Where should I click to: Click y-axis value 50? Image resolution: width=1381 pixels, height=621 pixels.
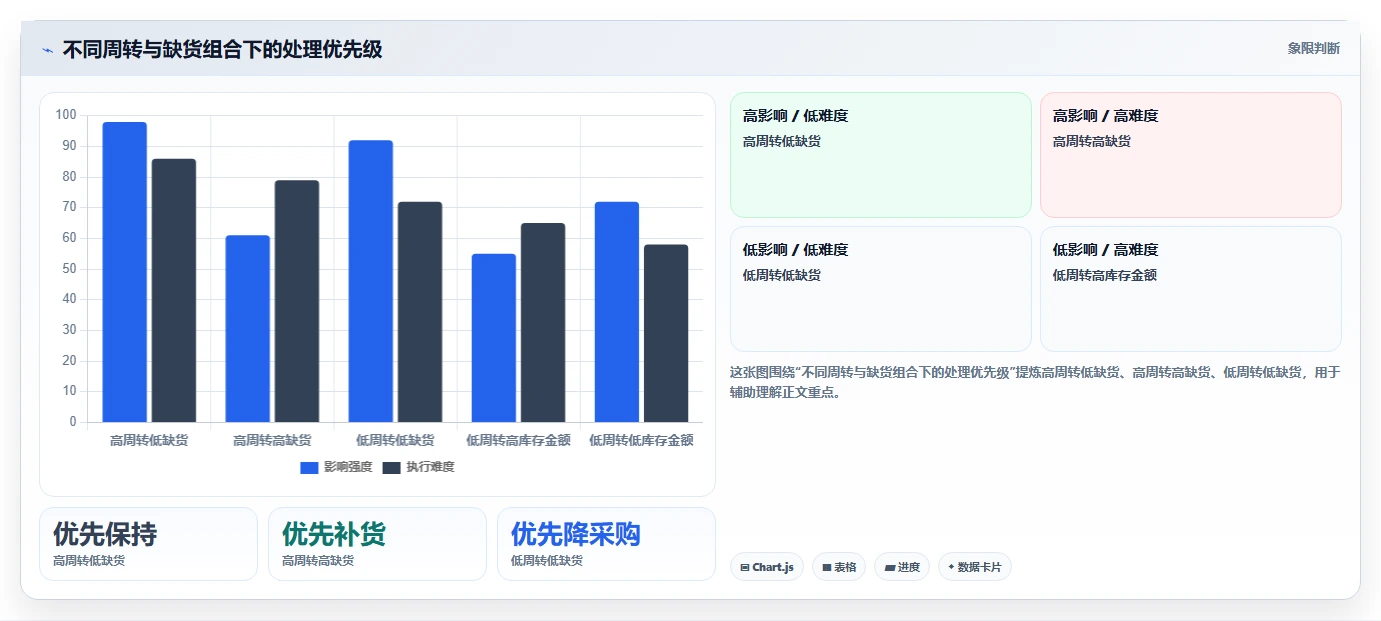click(x=69, y=269)
